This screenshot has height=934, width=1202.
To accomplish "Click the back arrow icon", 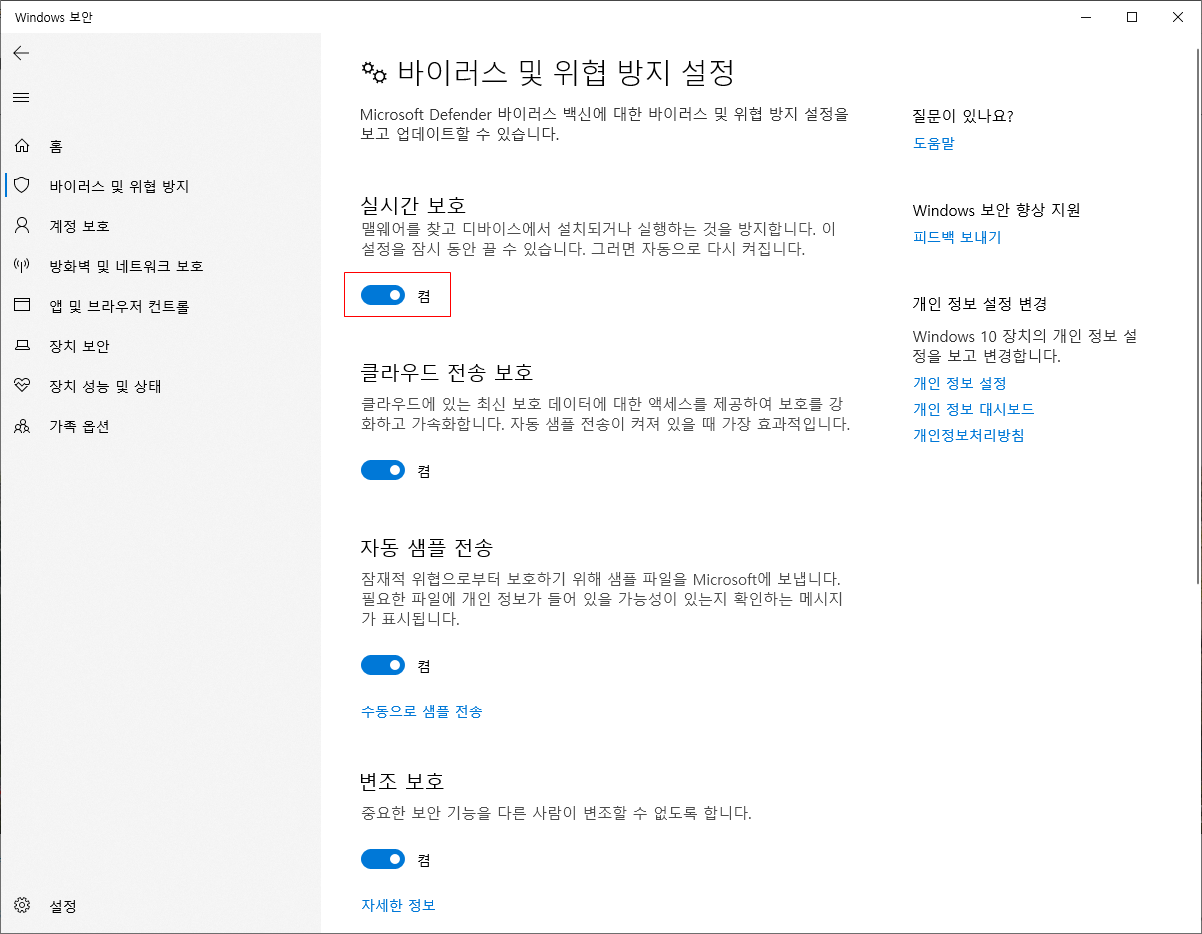I will (21, 53).
